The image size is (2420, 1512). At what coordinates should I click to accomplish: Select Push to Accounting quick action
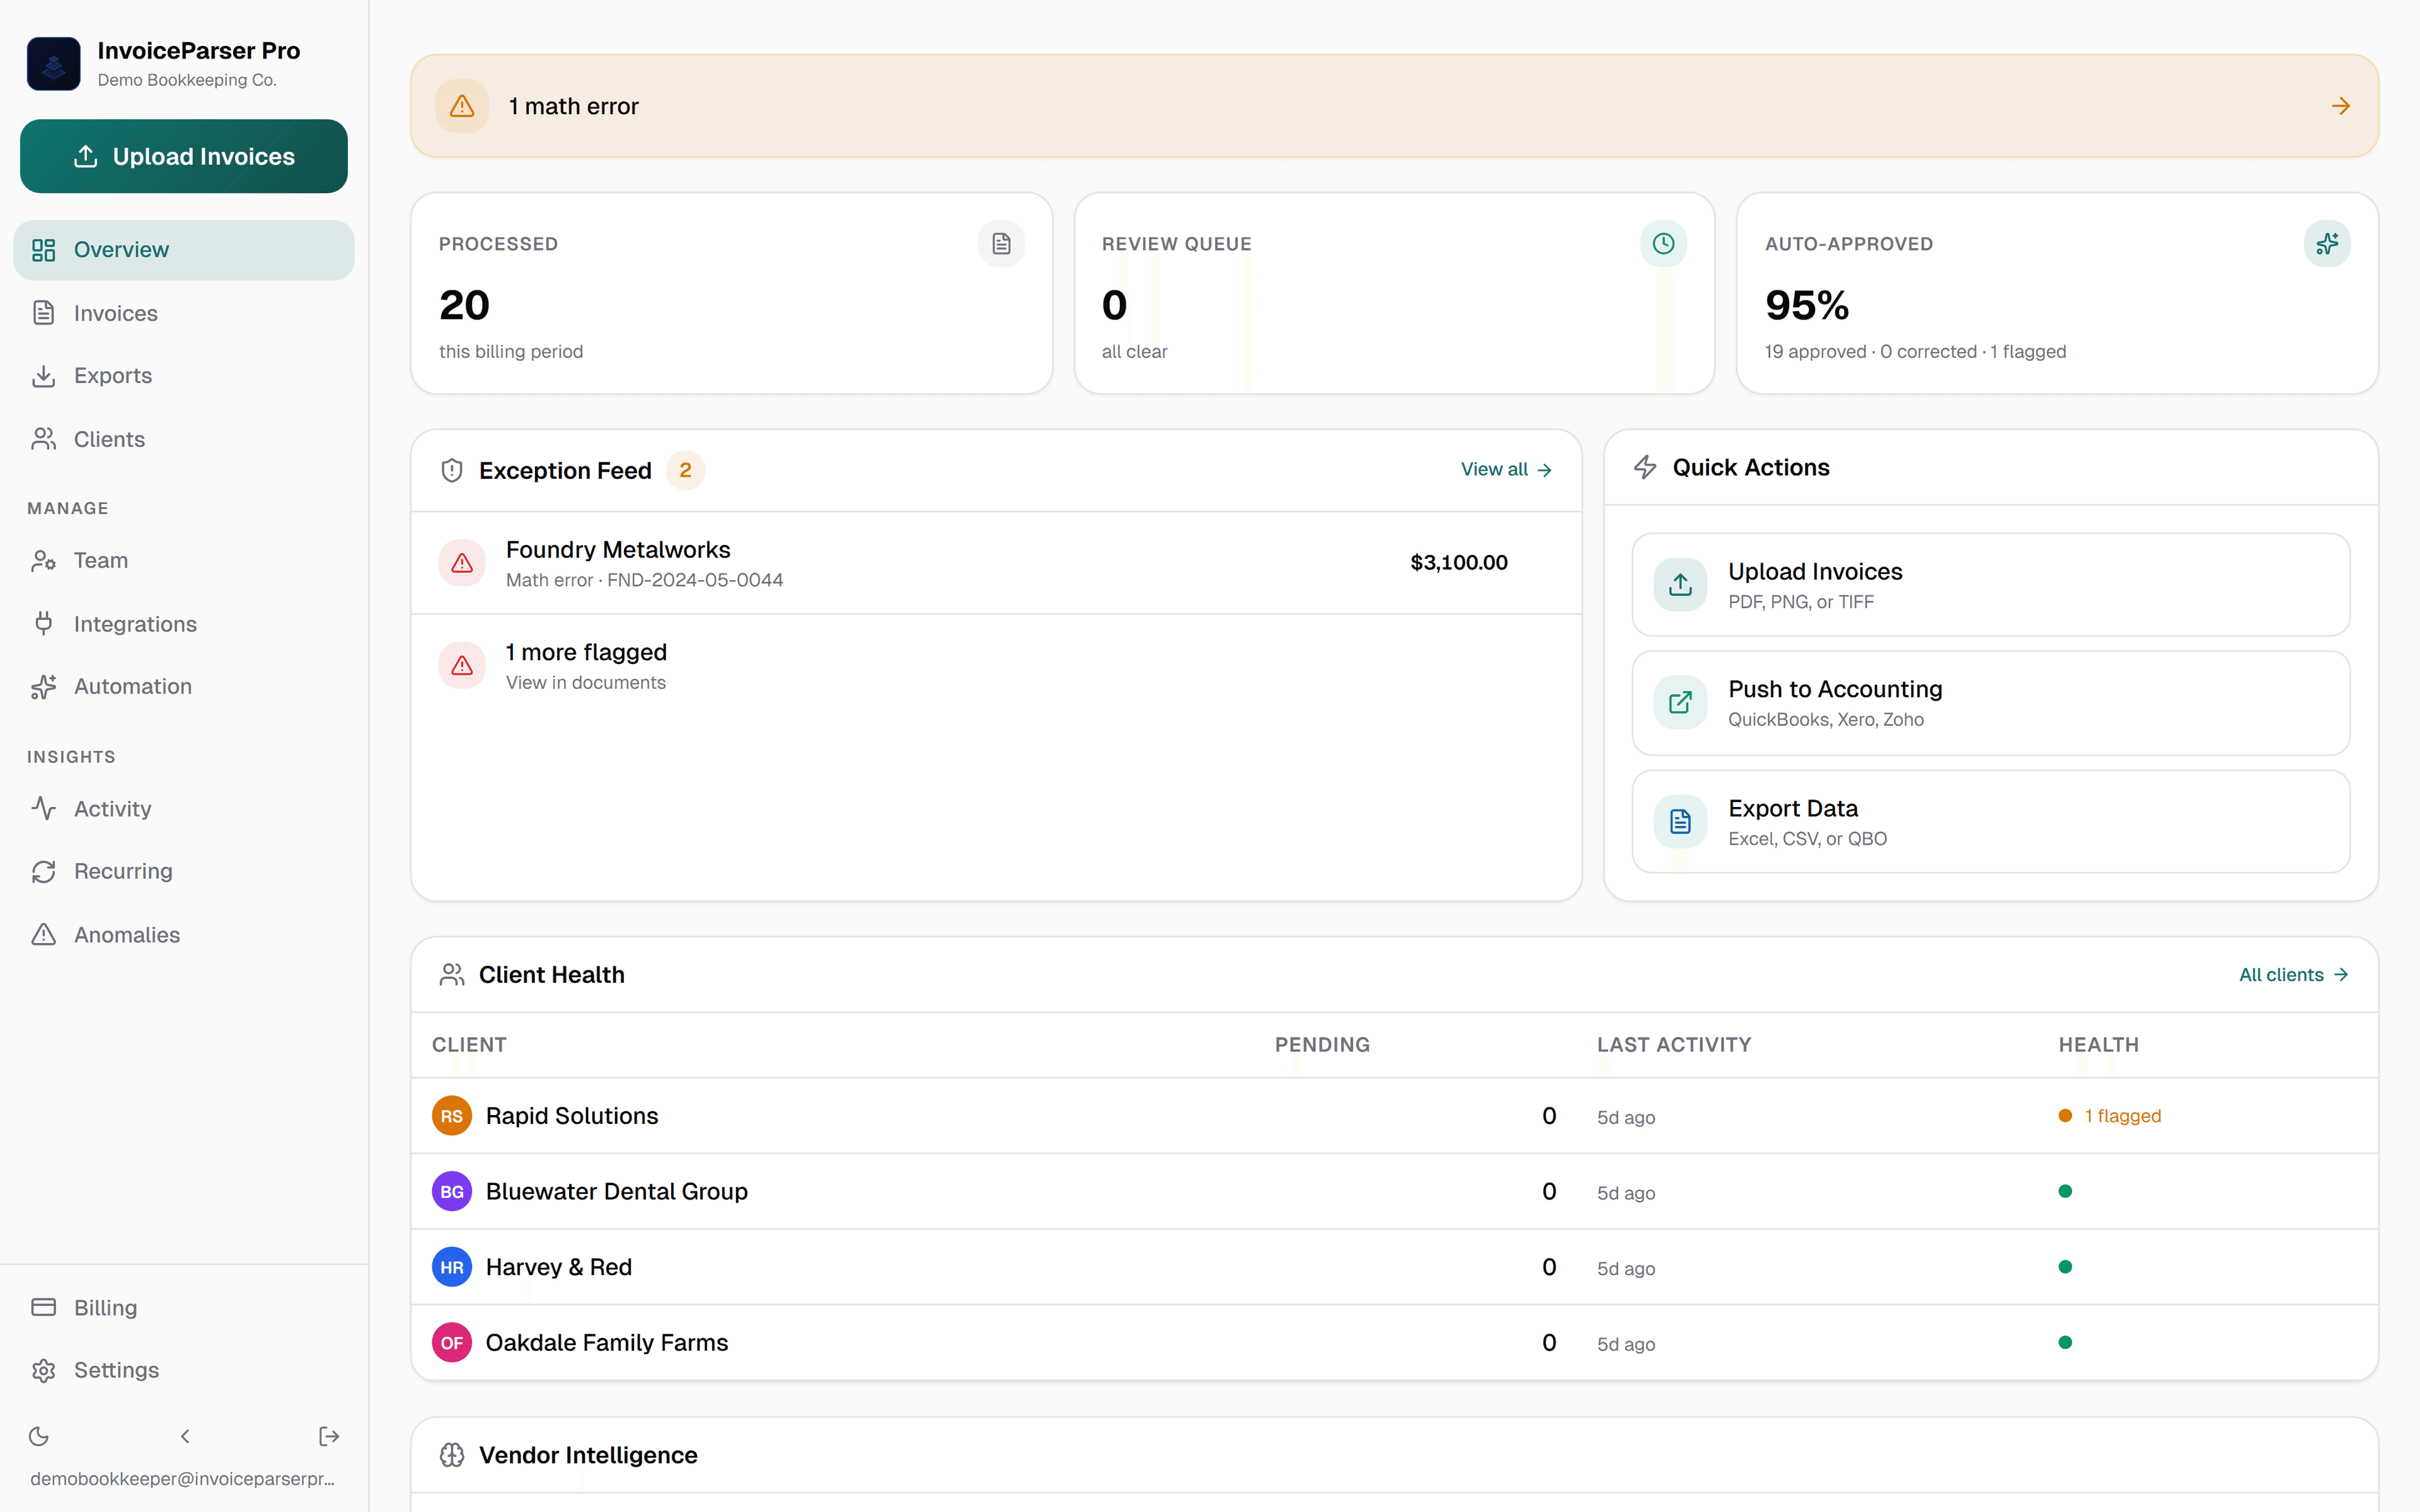coord(1990,702)
